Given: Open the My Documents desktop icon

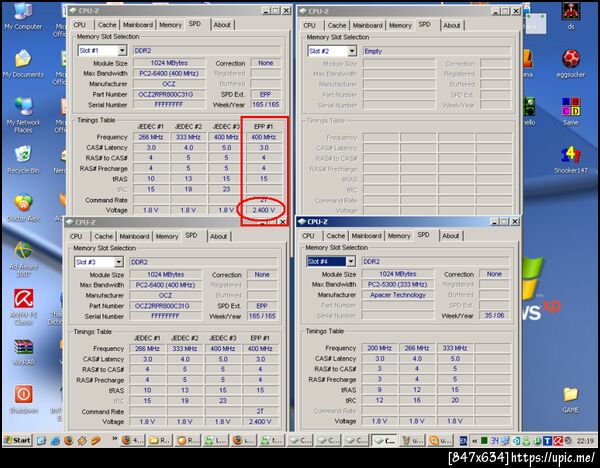Looking at the screenshot, I should [23, 63].
